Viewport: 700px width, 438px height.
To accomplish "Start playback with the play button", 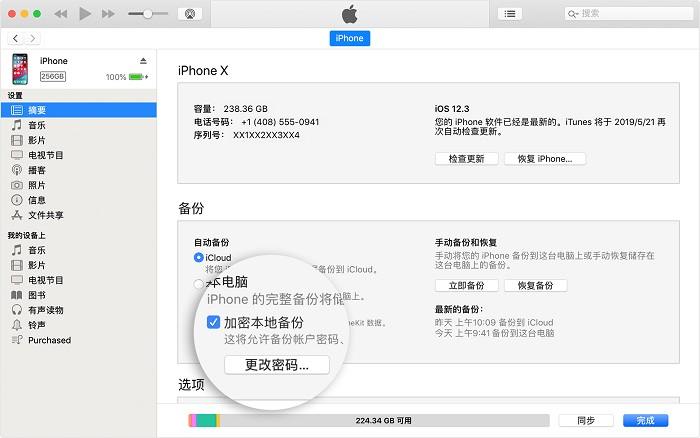I will point(85,14).
